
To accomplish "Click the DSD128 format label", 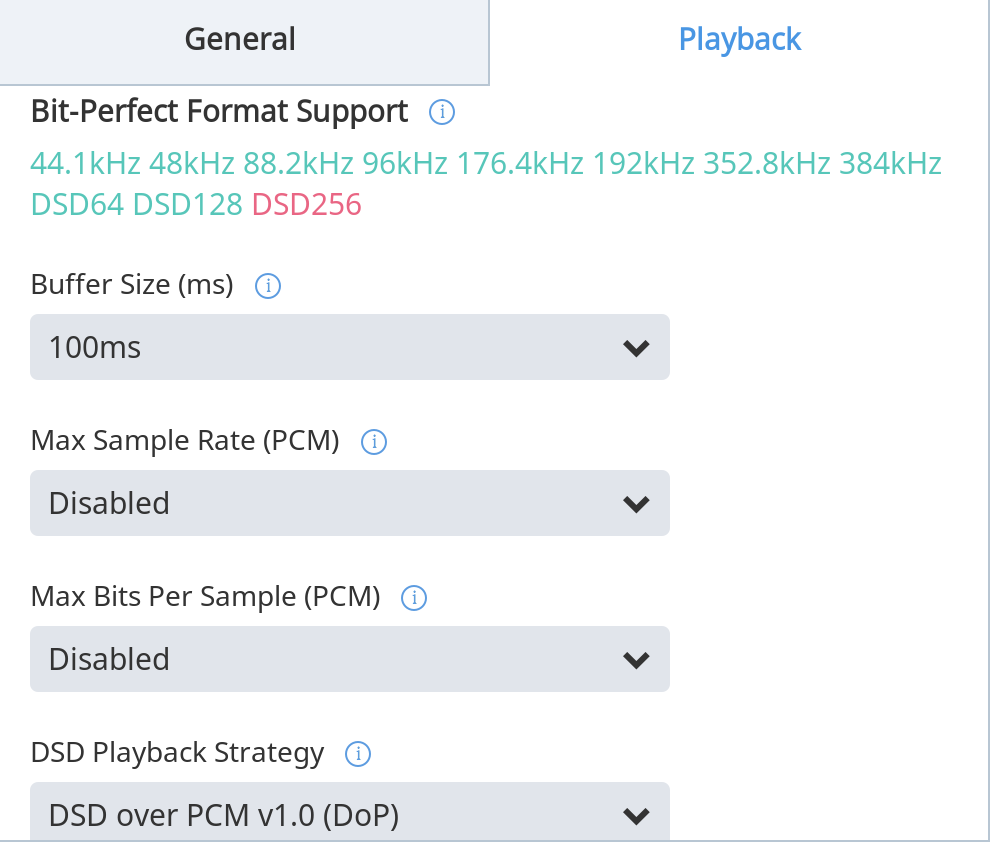I will pos(188,205).
